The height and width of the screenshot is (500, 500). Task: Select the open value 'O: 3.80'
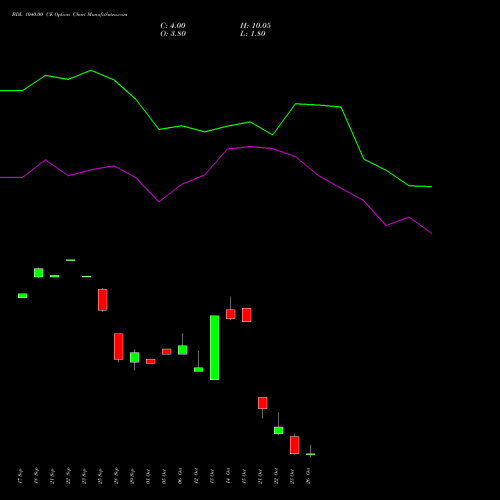(x=173, y=34)
